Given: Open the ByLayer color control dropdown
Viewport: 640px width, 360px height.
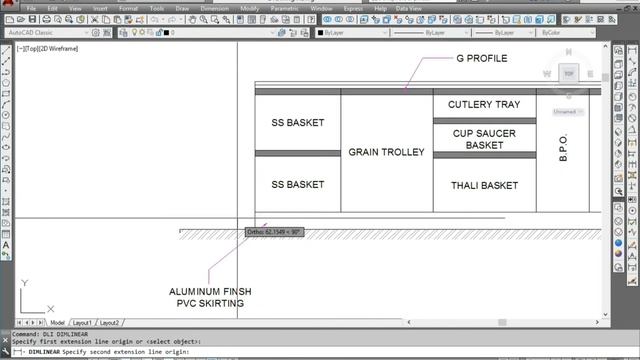Looking at the screenshot, I should tap(352, 33).
